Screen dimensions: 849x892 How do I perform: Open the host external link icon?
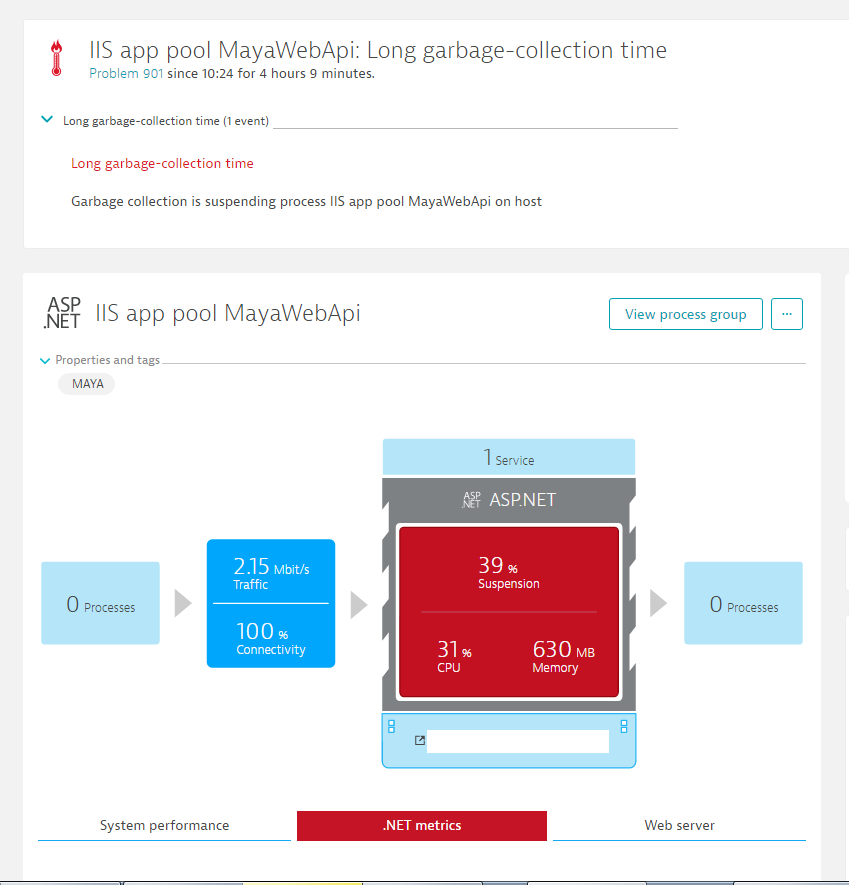(419, 741)
